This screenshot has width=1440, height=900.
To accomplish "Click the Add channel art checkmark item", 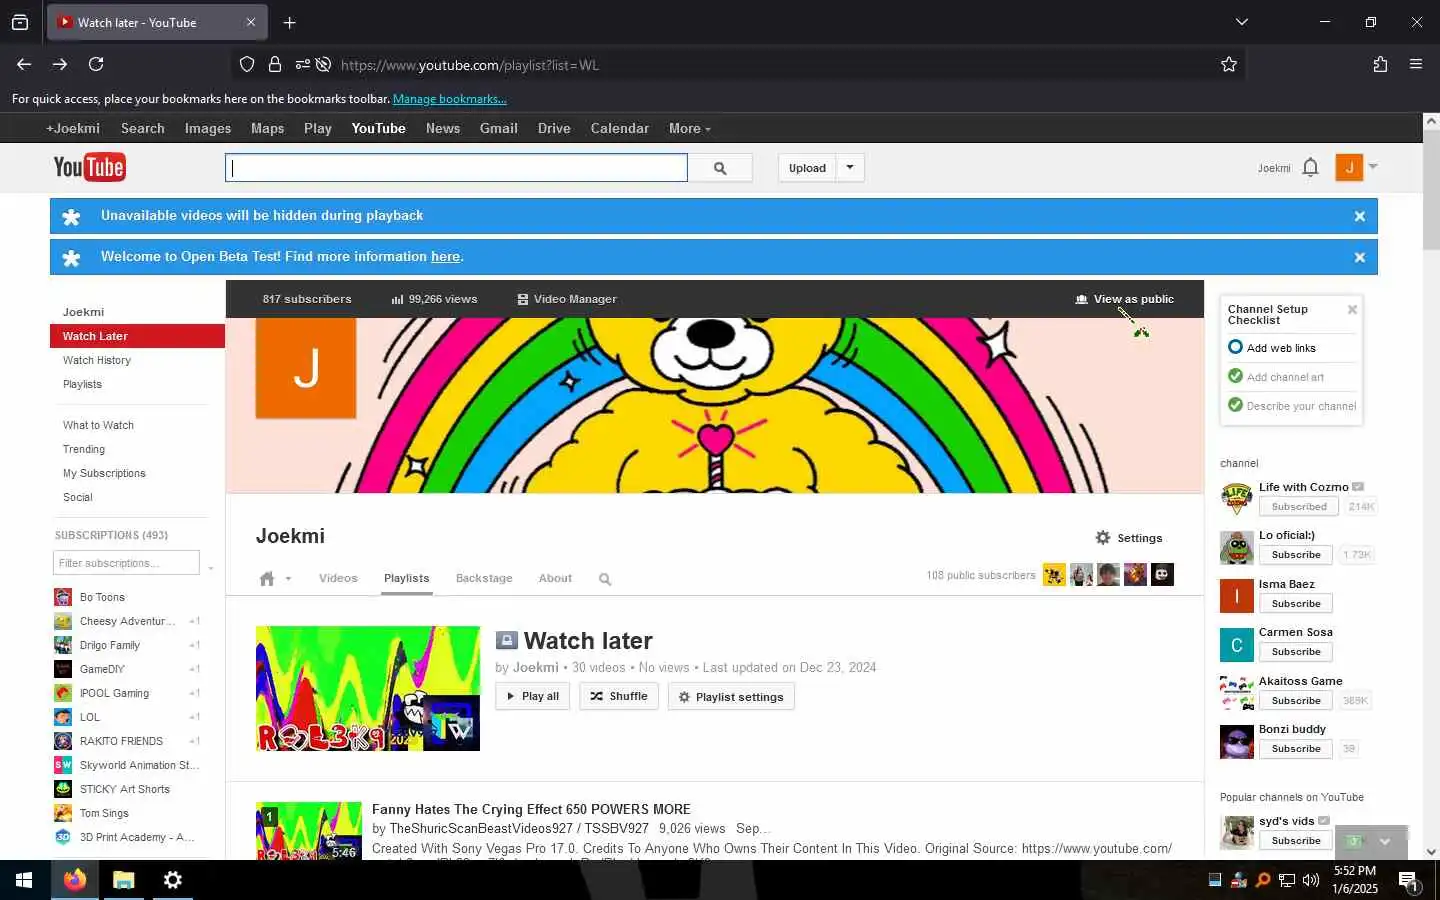I will coord(1276,377).
